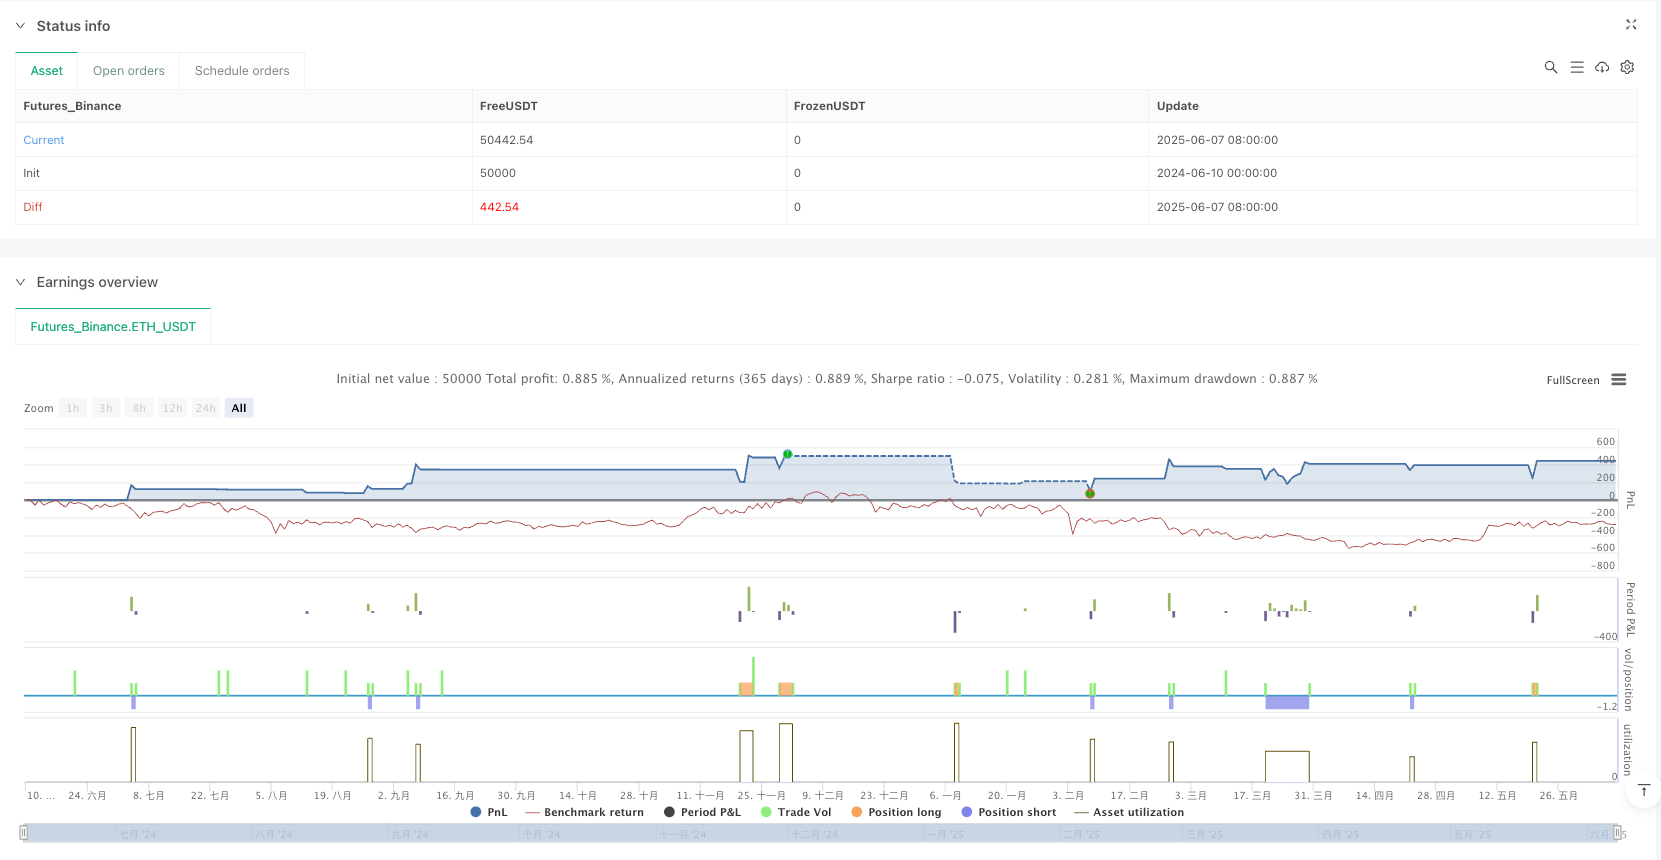Click the search icon above the asset table

point(1550,67)
